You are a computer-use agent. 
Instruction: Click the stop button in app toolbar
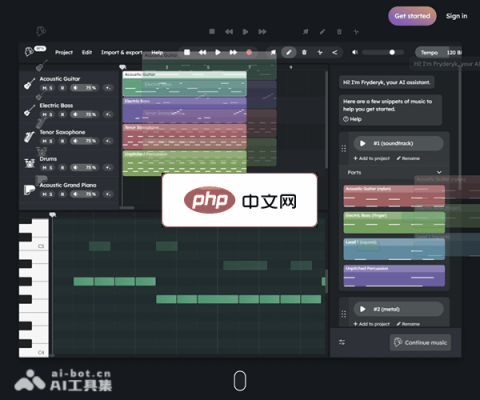pyautogui.click(x=187, y=52)
